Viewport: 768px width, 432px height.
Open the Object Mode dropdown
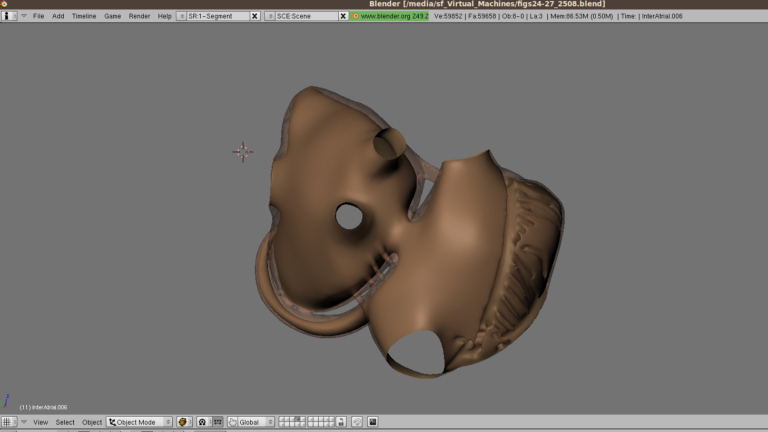pos(140,422)
